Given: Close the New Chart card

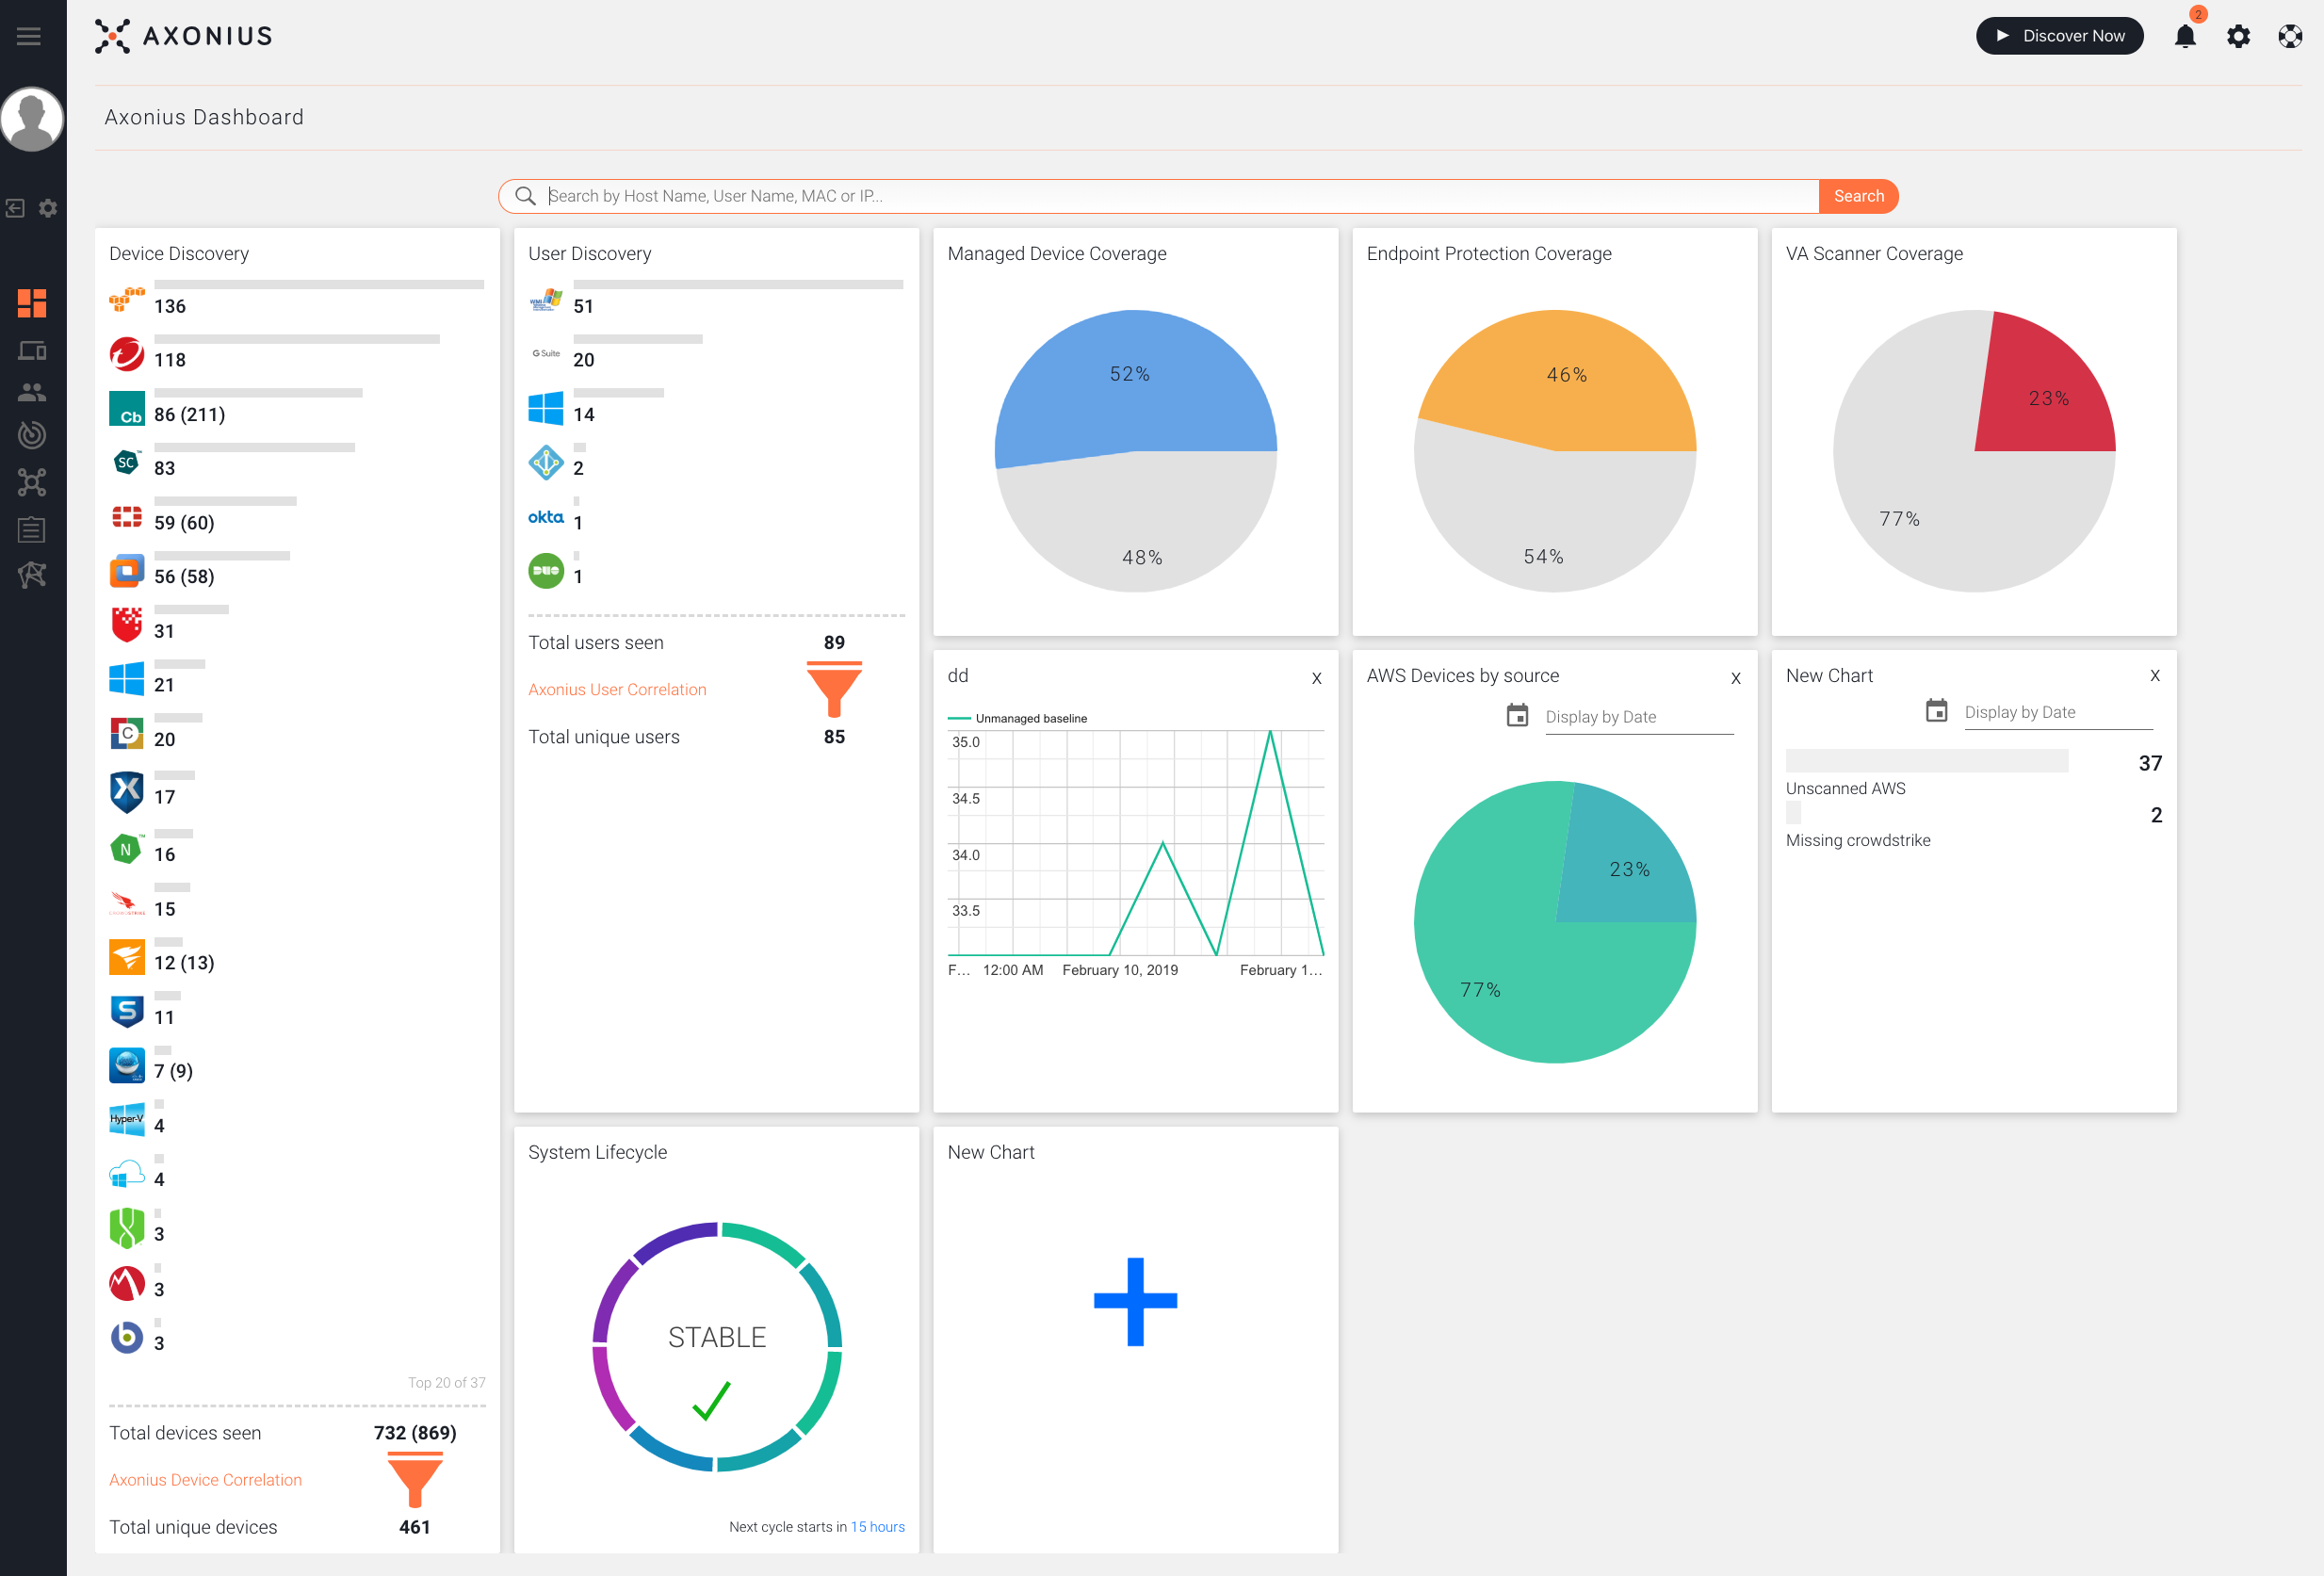Looking at the screenshot, I should pos(2155,676).
